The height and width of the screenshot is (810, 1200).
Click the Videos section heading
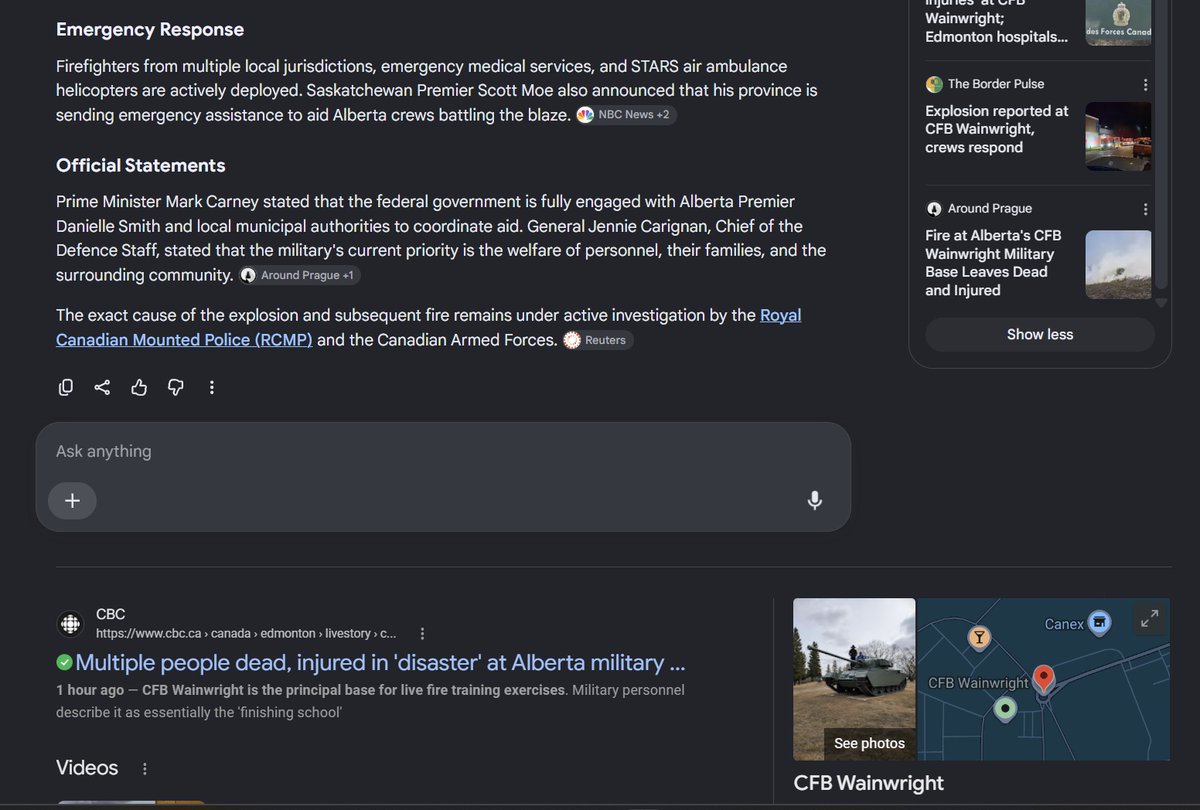[x=87, y=768]
